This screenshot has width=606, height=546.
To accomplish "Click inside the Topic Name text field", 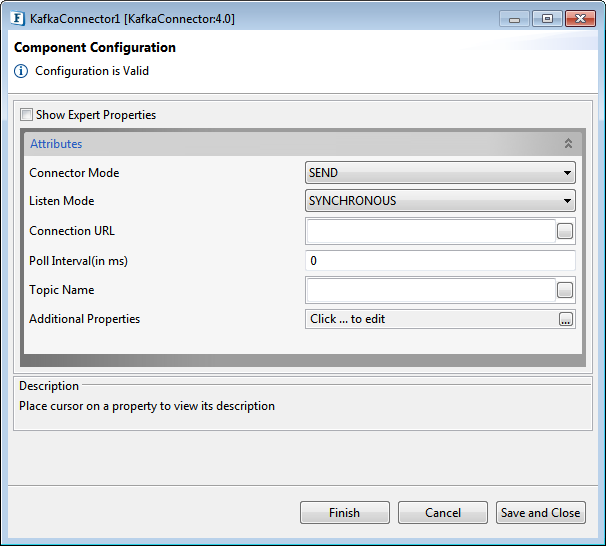I will point(431,290).
